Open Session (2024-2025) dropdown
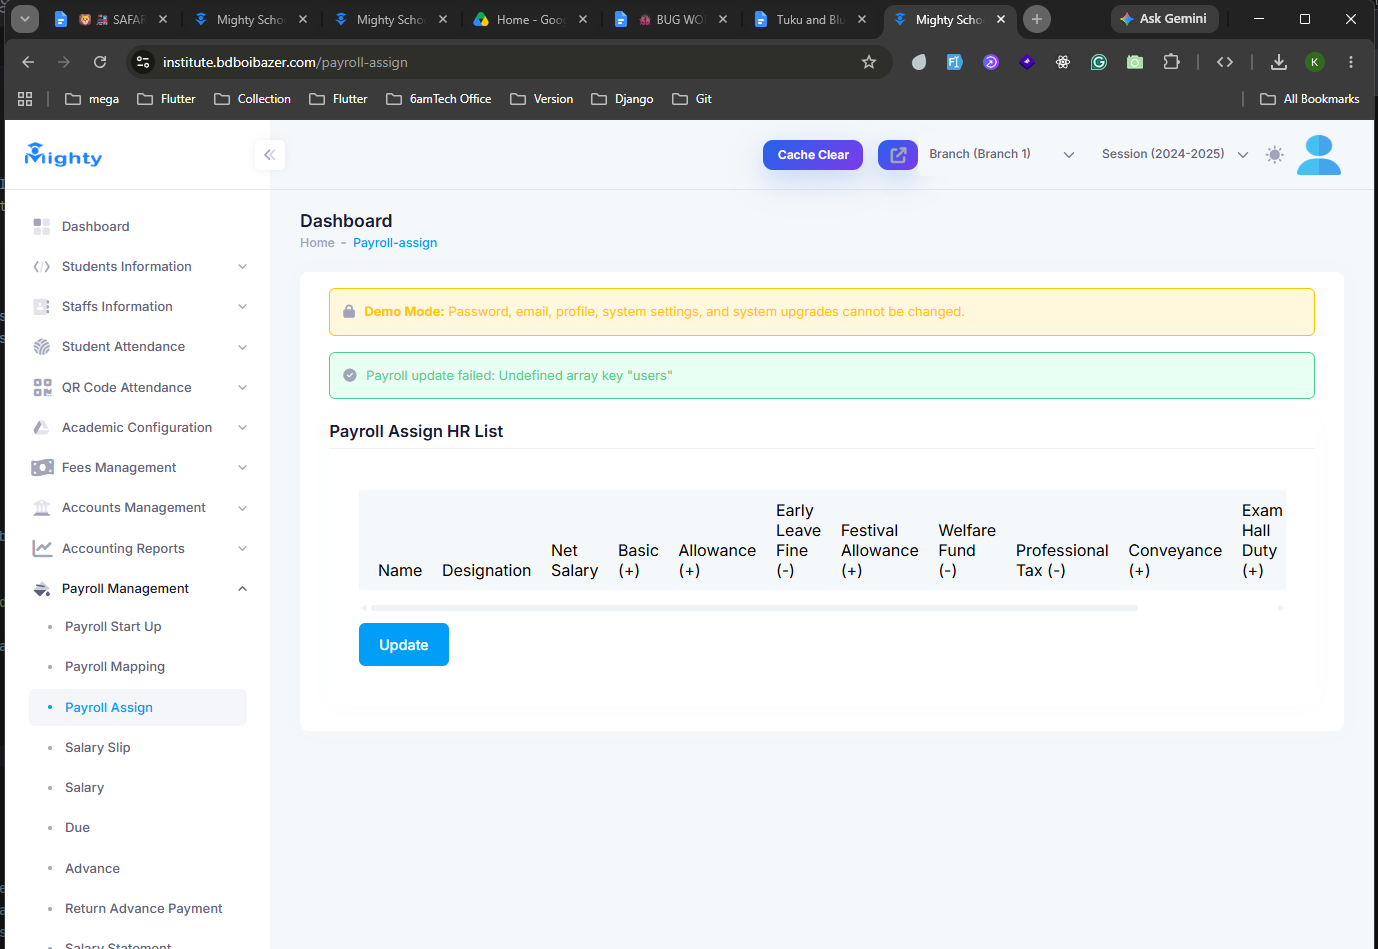 [x=1175, y=155]
